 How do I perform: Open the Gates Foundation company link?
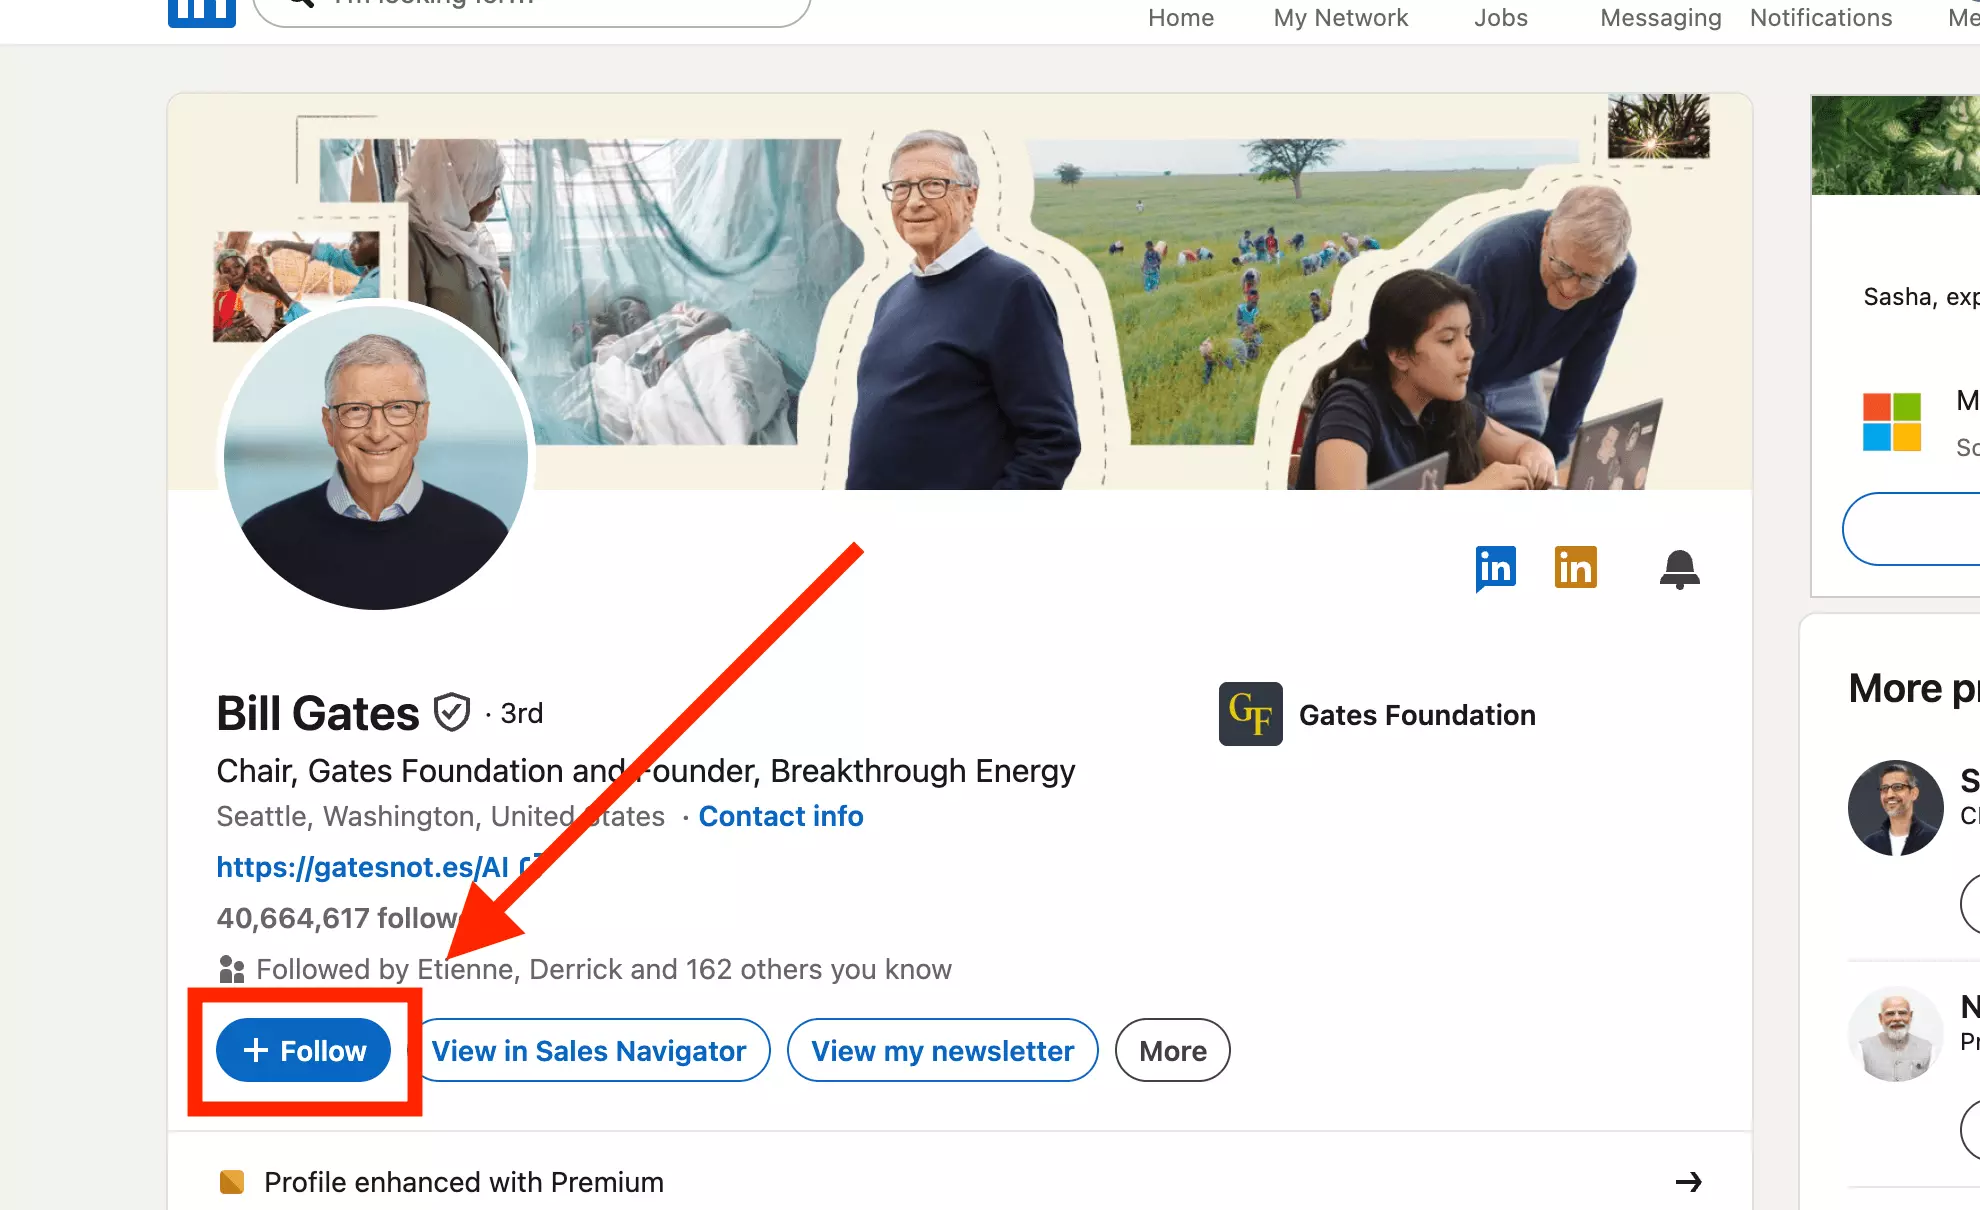pyautogui.click(x=1417, y=715)
